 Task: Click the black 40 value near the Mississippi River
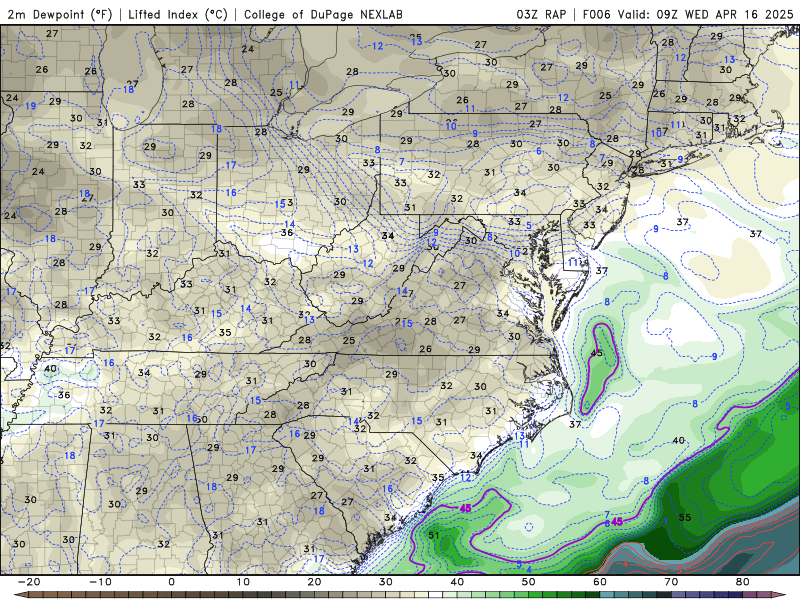click(51, 368)
